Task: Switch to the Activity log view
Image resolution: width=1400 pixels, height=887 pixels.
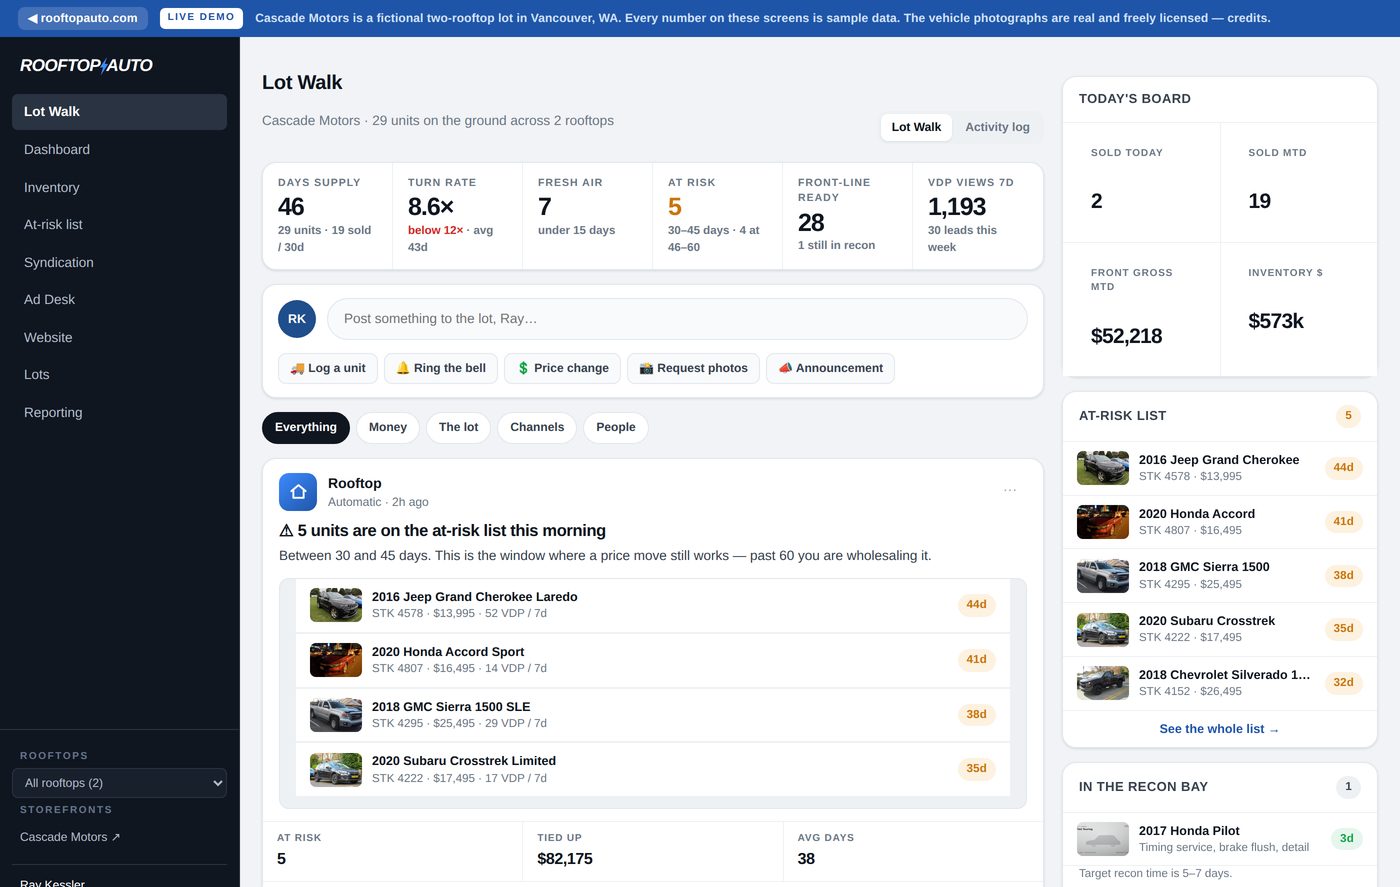Action: coord(997,127)
